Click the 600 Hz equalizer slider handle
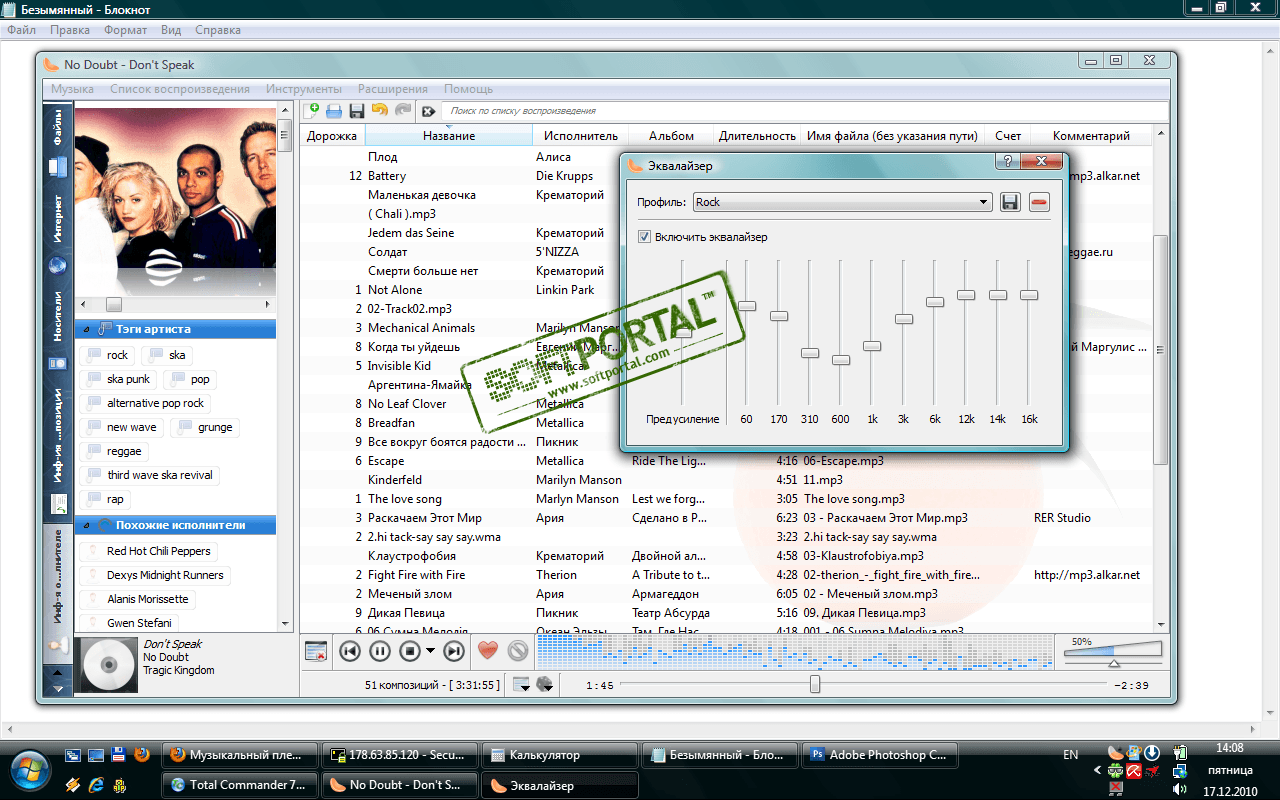Screen dimensions: 1280x800 click(840, 359)
